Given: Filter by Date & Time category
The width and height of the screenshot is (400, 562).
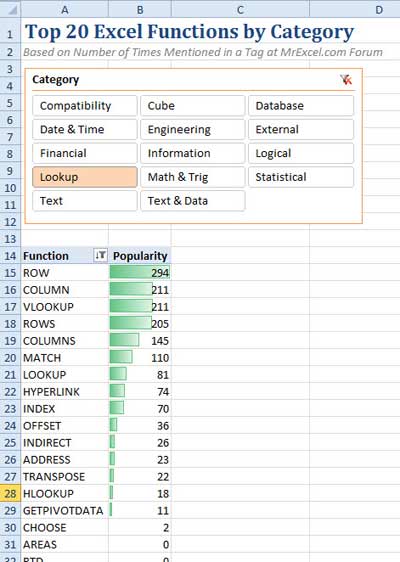Looking at the screenshot, I should (x=85, y=129).
